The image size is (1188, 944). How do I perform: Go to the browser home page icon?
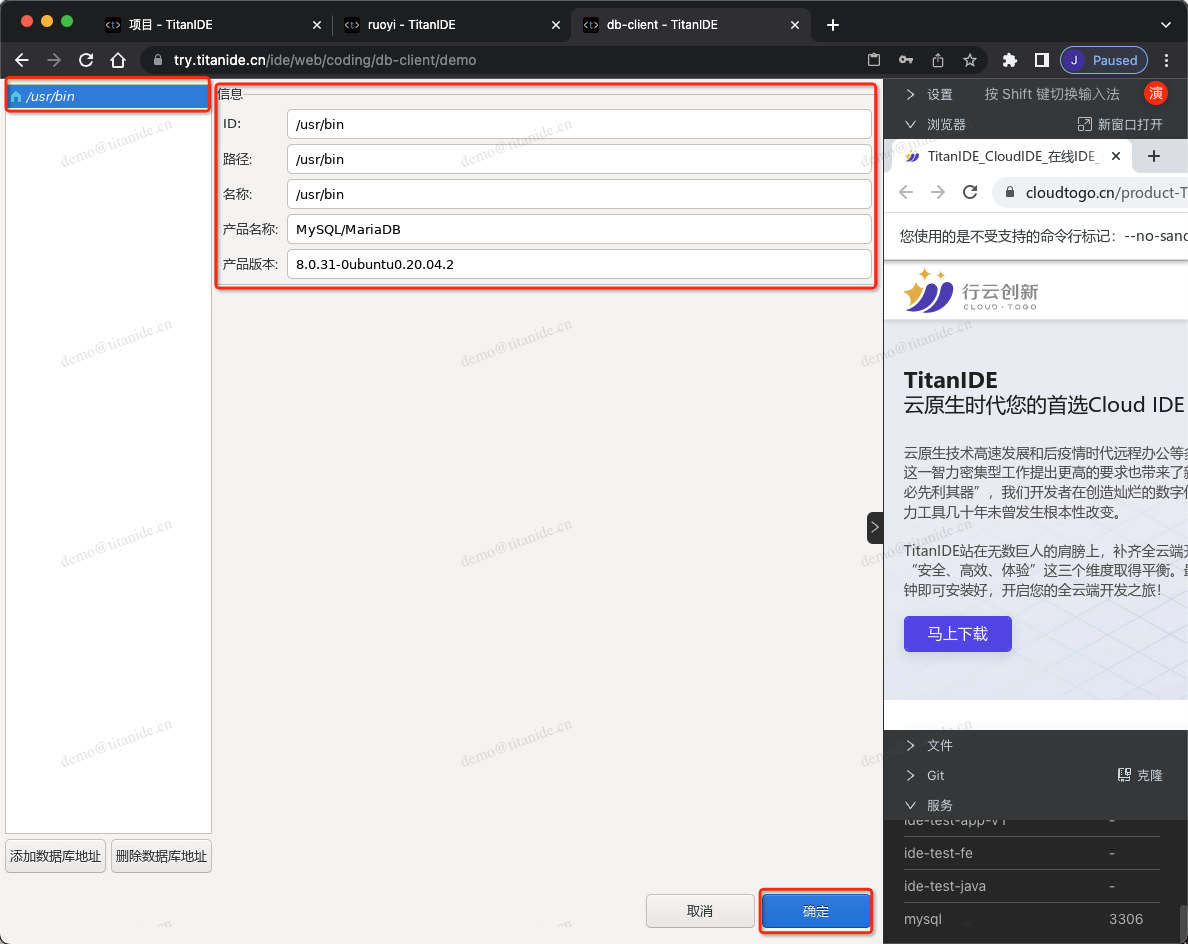(118, 60)
